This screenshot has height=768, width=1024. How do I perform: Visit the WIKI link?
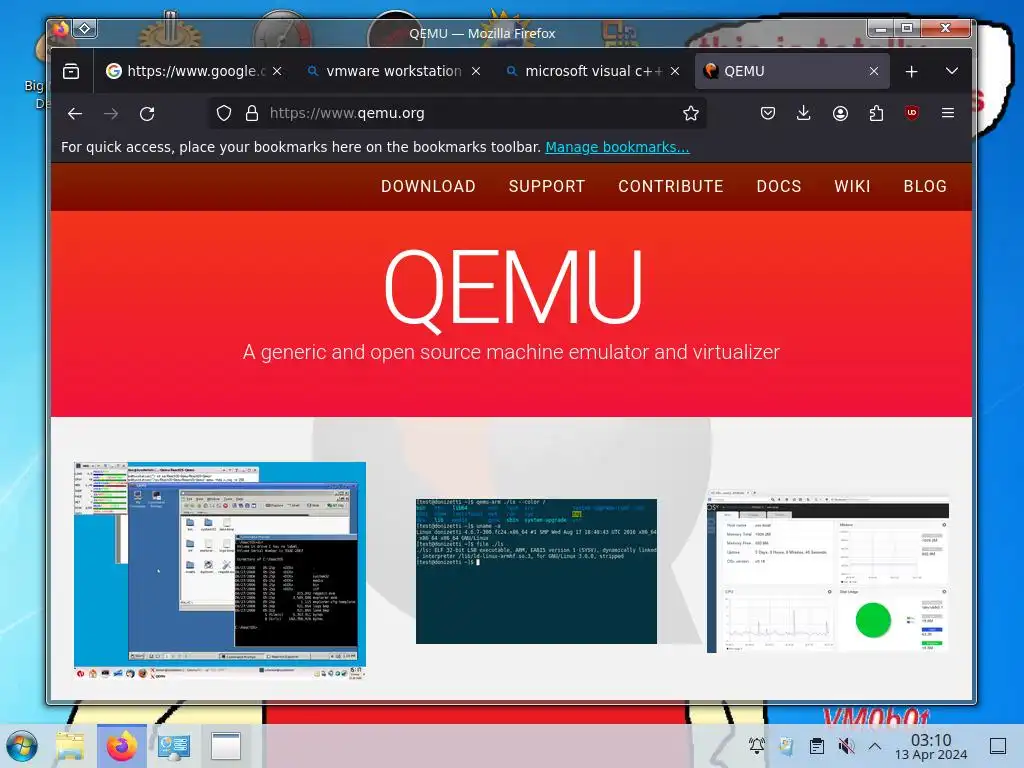(x=852, y=186)
